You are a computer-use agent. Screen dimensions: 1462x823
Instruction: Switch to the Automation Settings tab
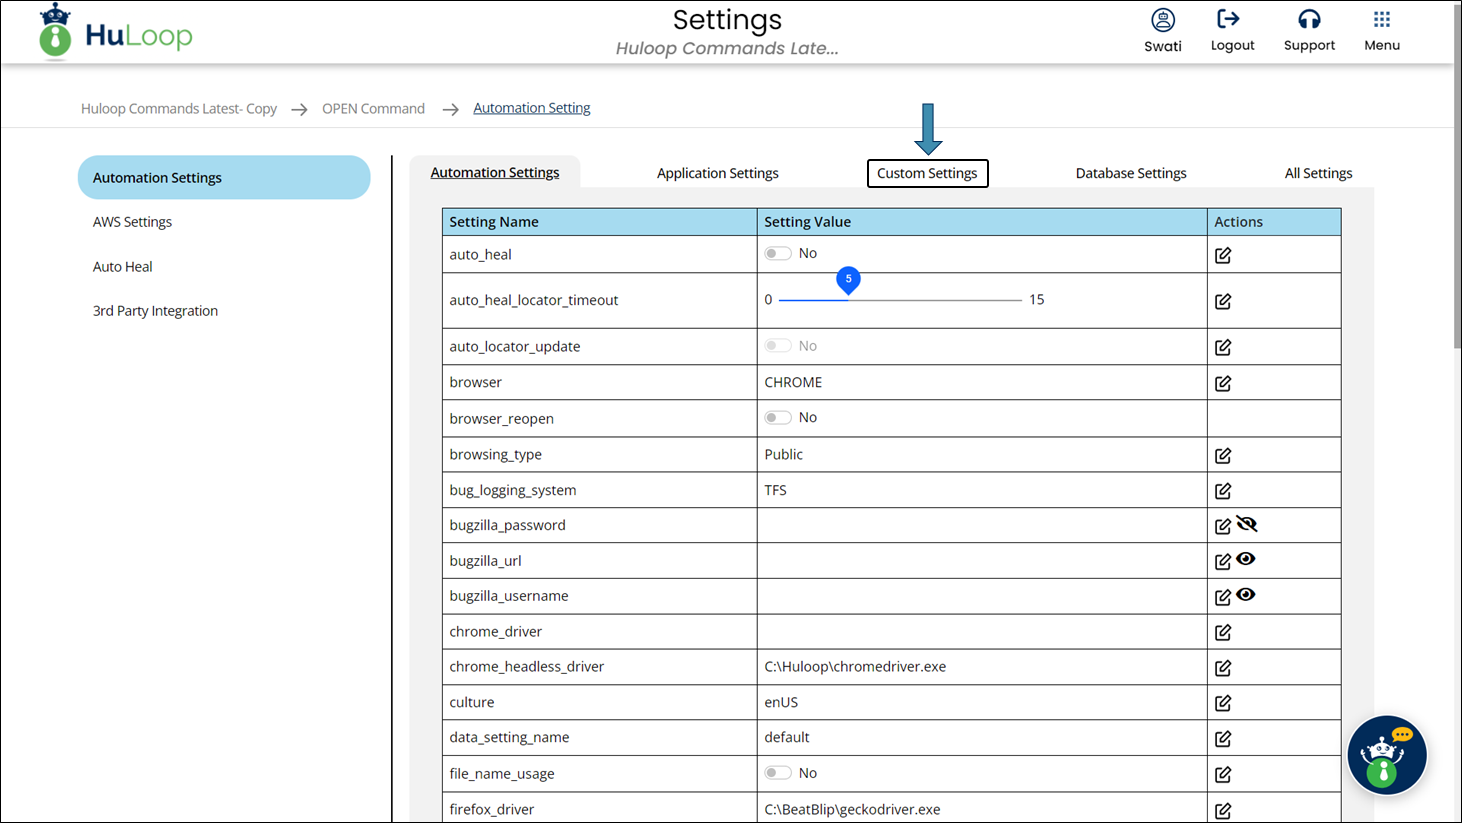[x=495, y=172]
